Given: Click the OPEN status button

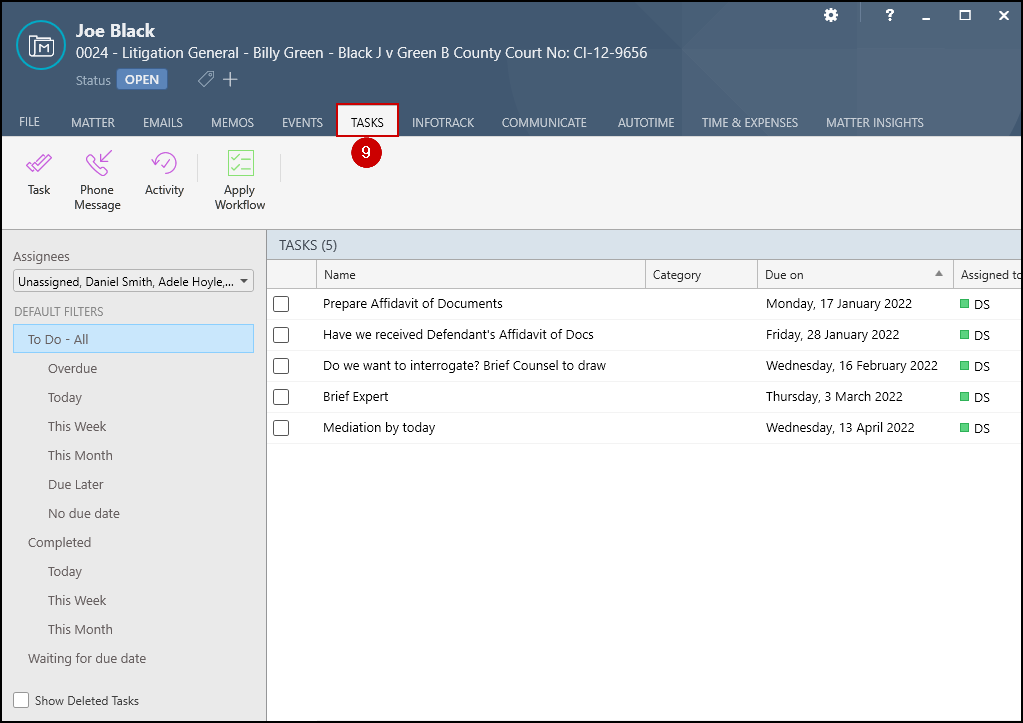Looking at the screenshot, I should pyautogui.click(x=142, y=80).
